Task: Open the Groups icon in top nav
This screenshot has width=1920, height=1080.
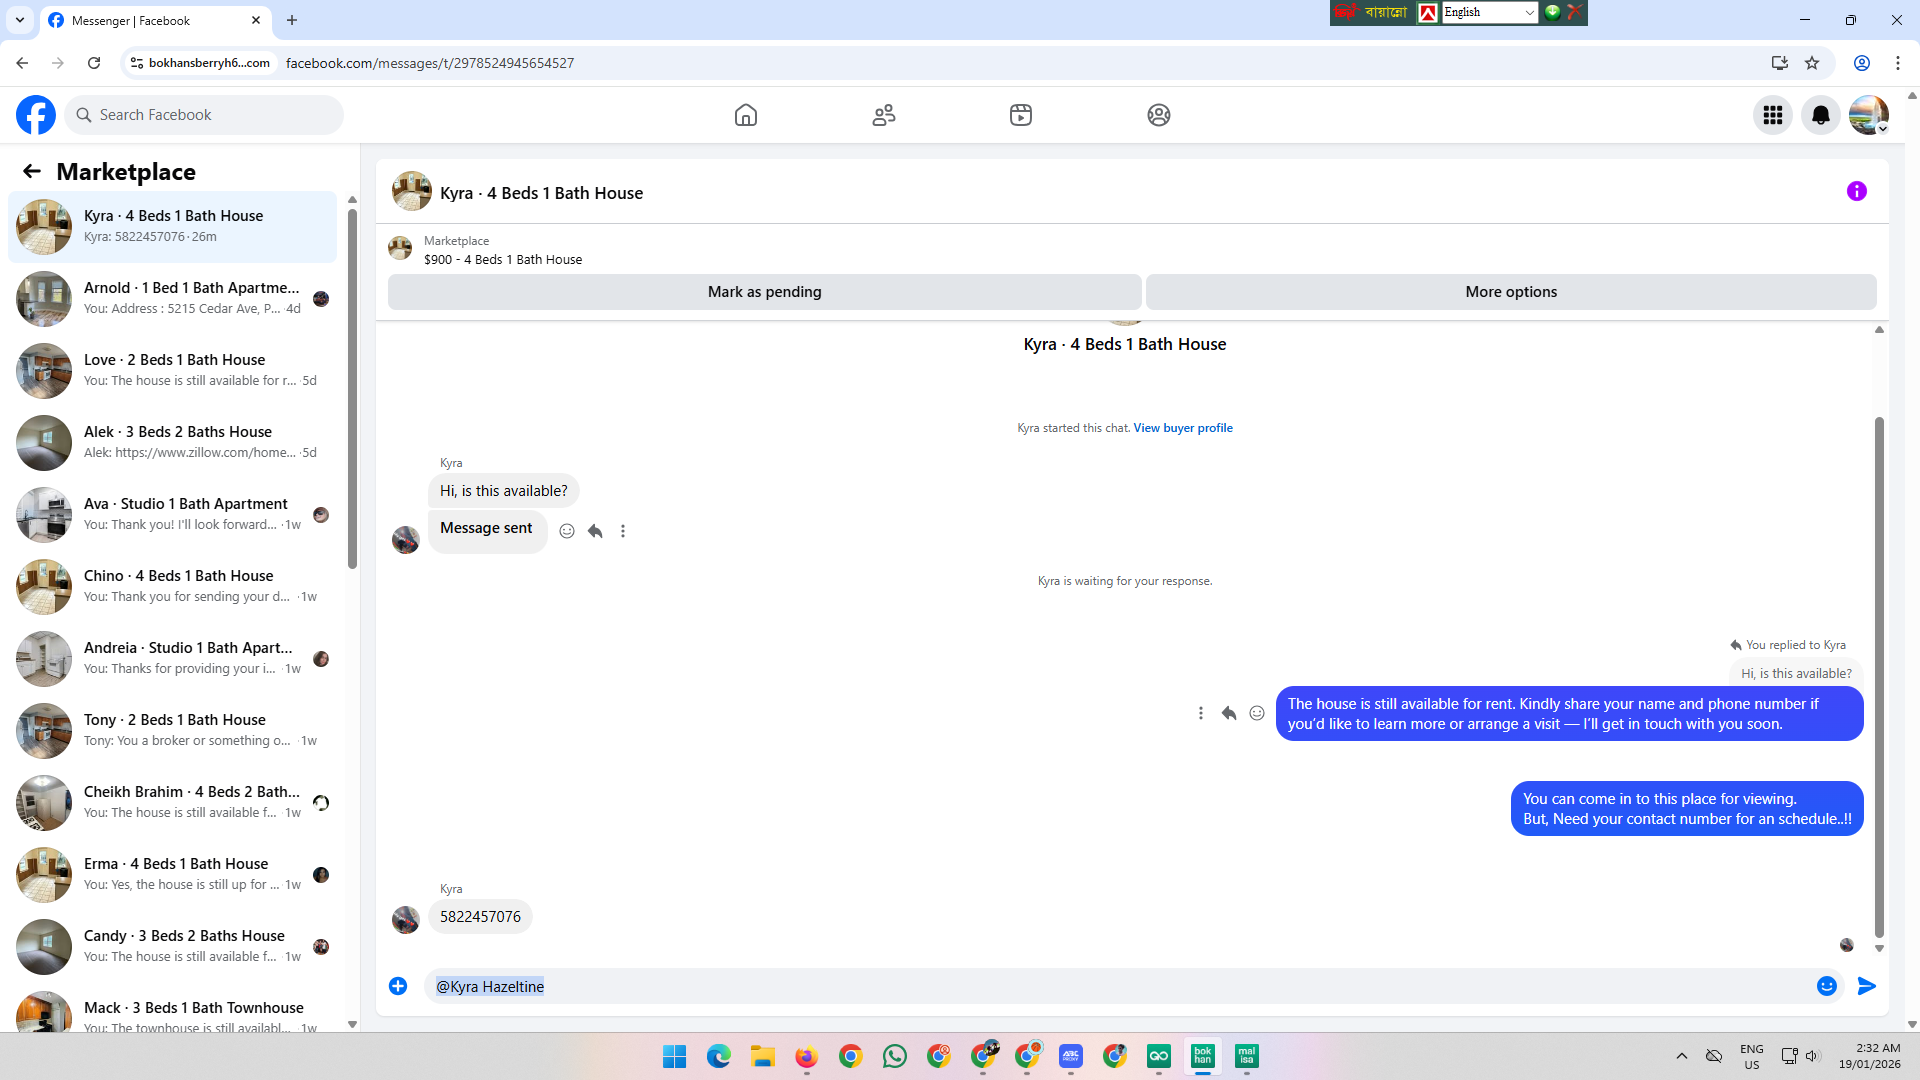Action: click(x=1159, y=115)
